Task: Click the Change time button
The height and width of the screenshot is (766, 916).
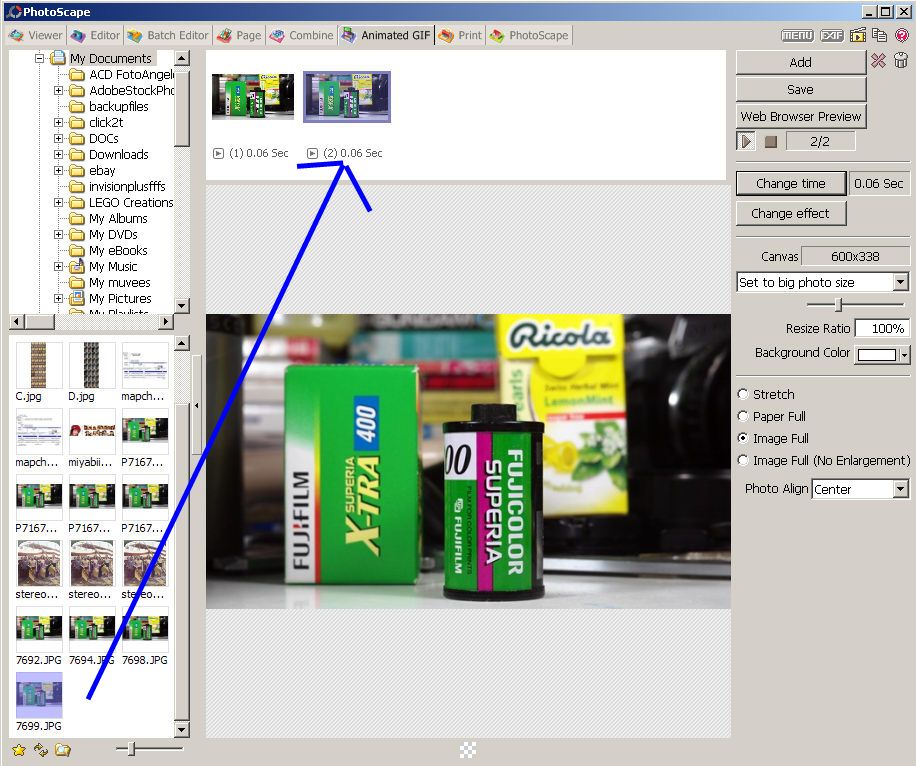Action: tap(791, 183)
